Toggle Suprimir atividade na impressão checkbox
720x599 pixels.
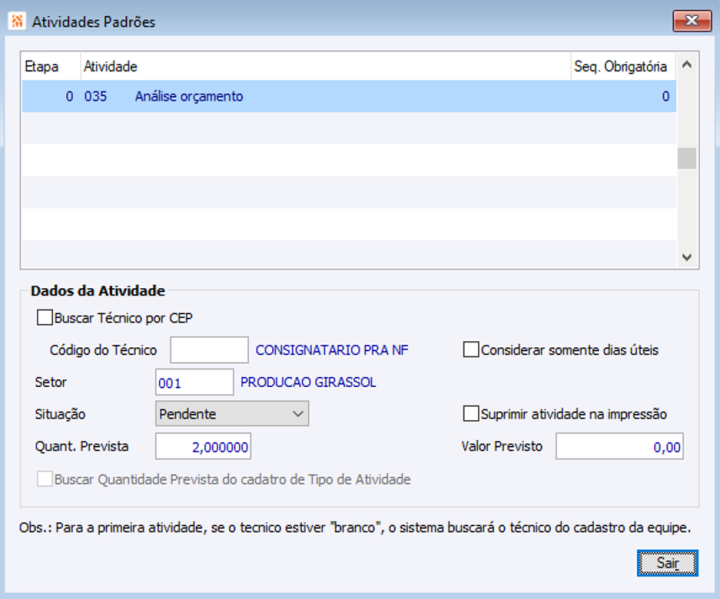(471, 413)
